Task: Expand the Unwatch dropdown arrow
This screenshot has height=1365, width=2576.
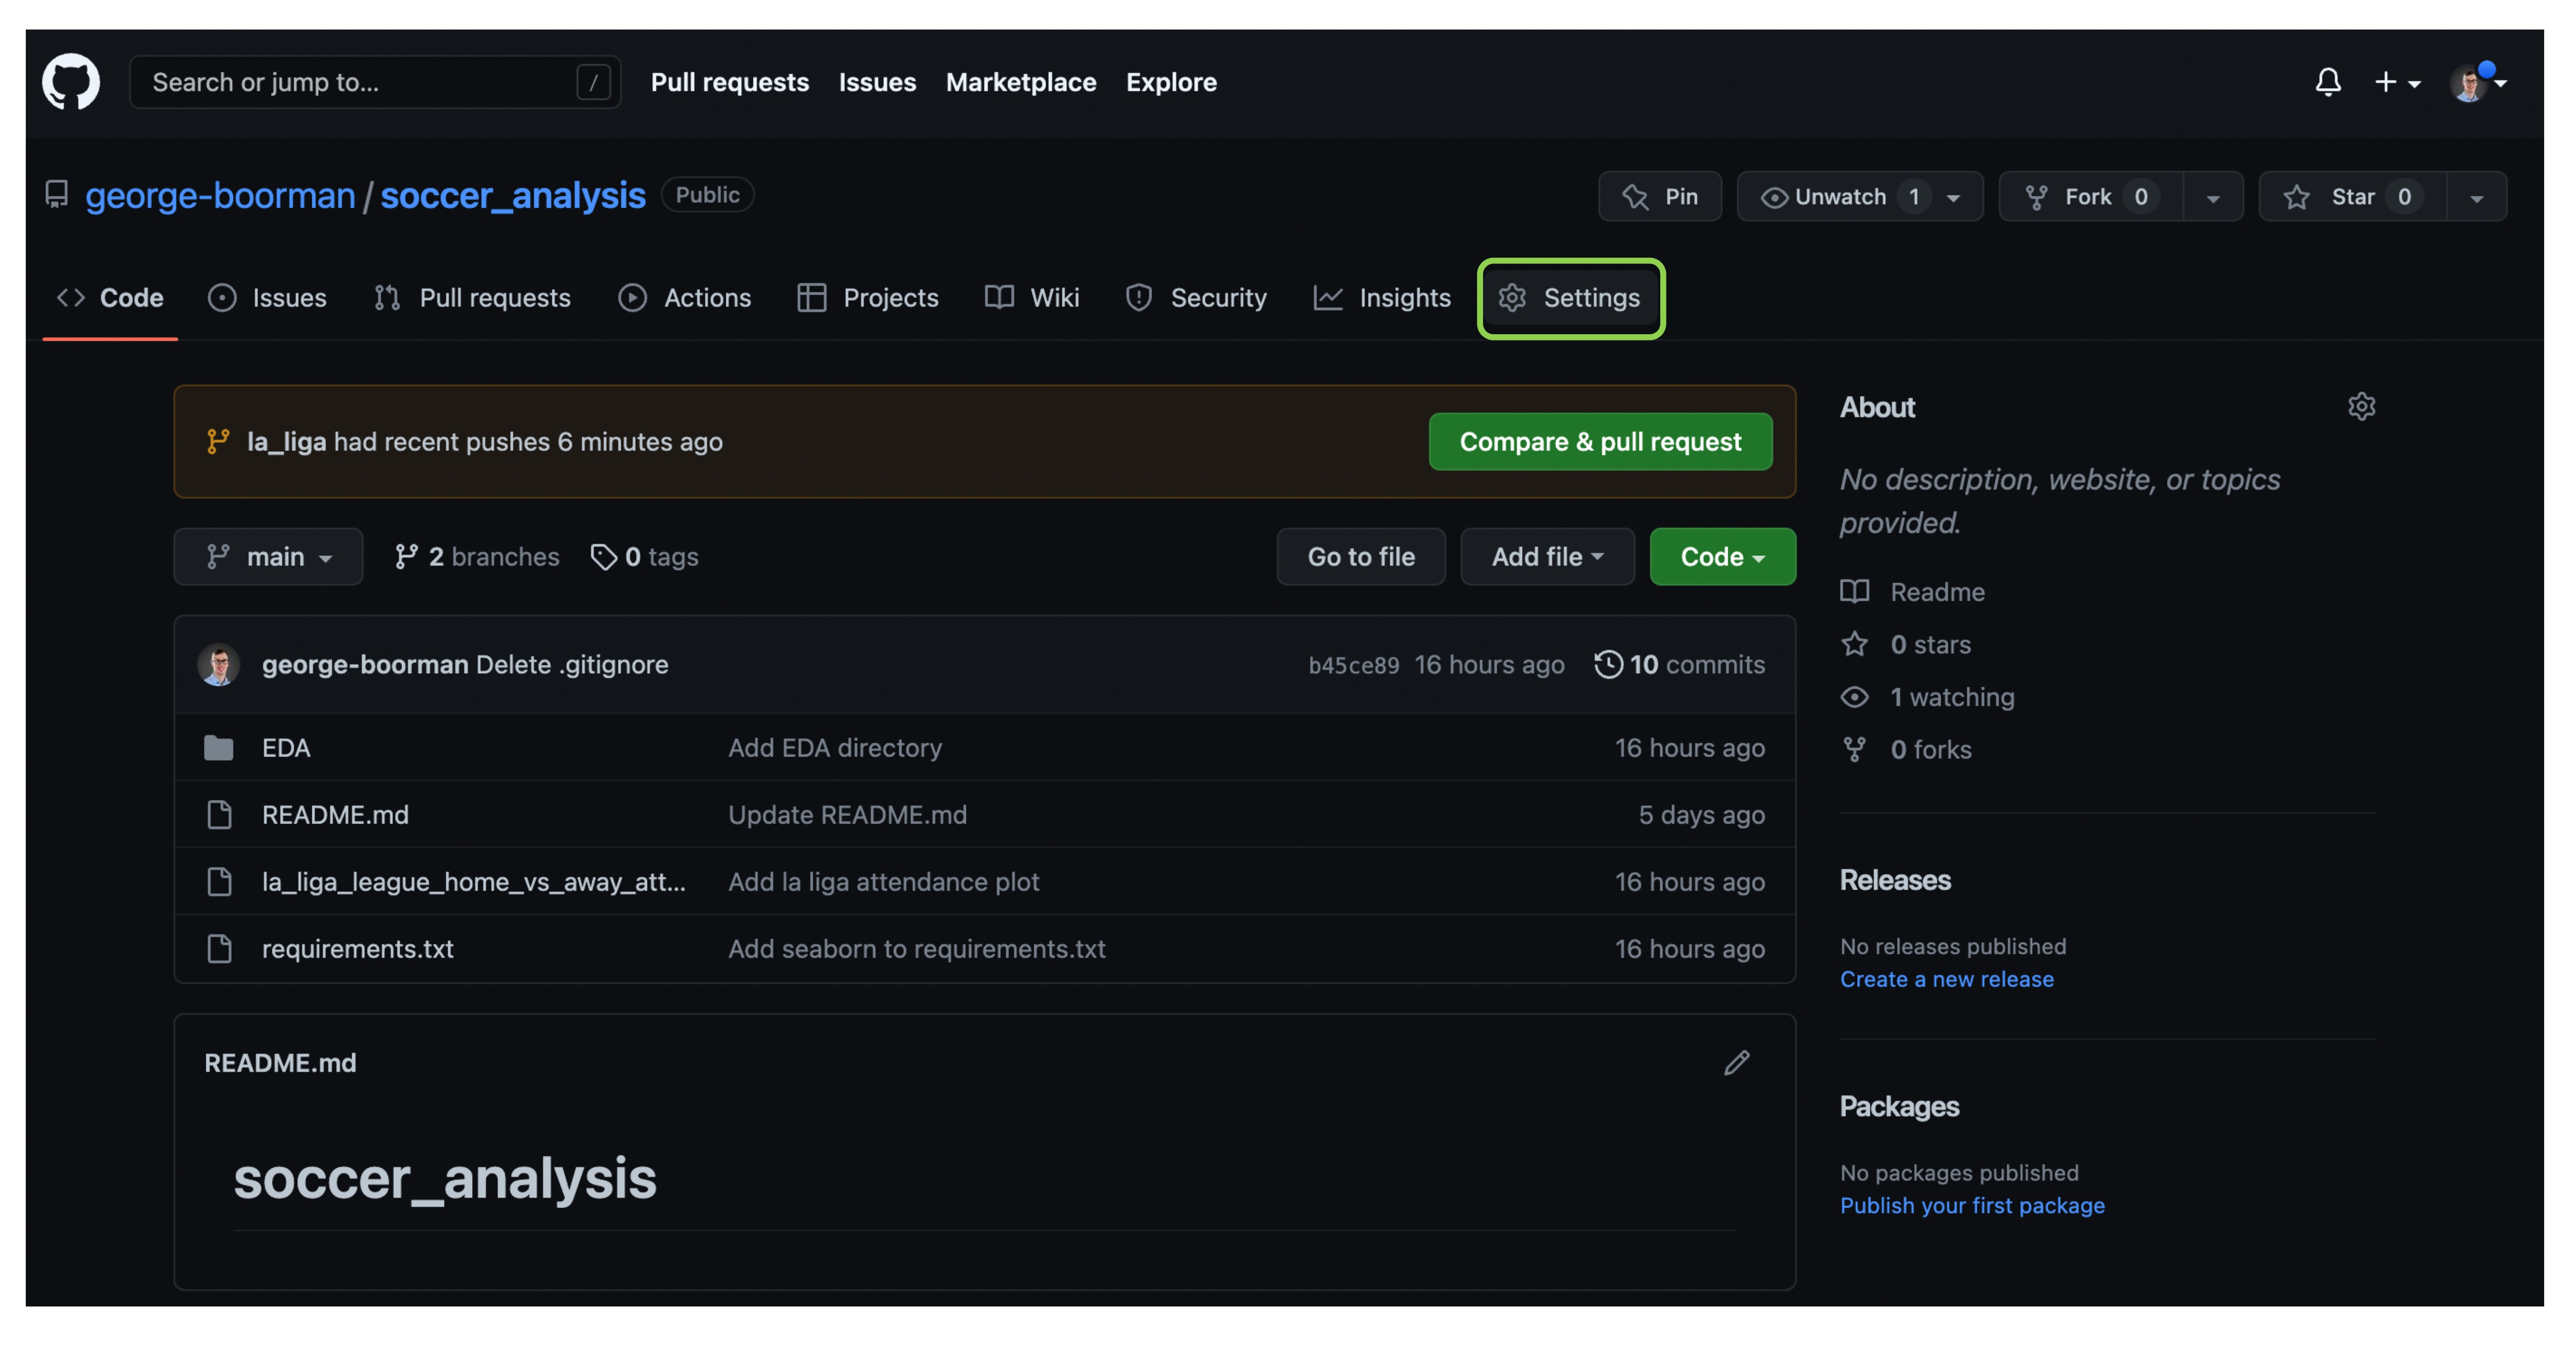Action: (1954, 198)
